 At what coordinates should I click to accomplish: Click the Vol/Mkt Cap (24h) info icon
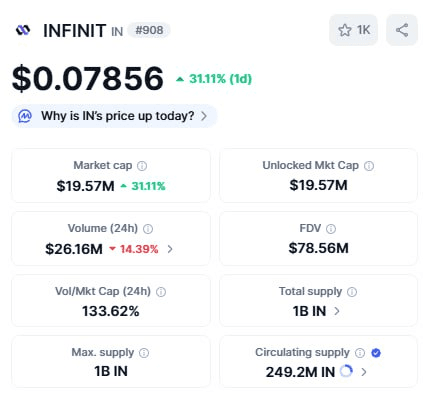coord(161,292)
